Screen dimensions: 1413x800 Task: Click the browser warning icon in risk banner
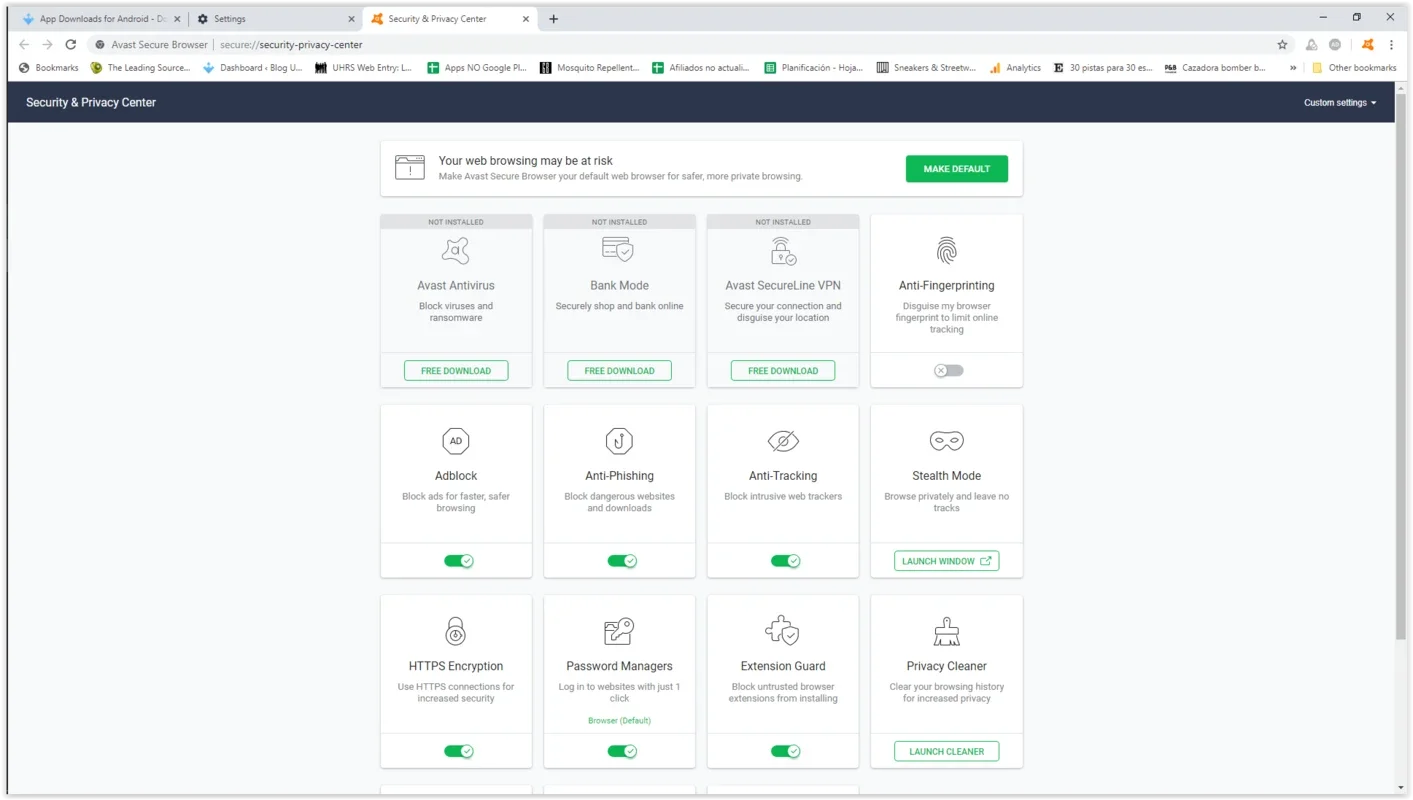410,168
